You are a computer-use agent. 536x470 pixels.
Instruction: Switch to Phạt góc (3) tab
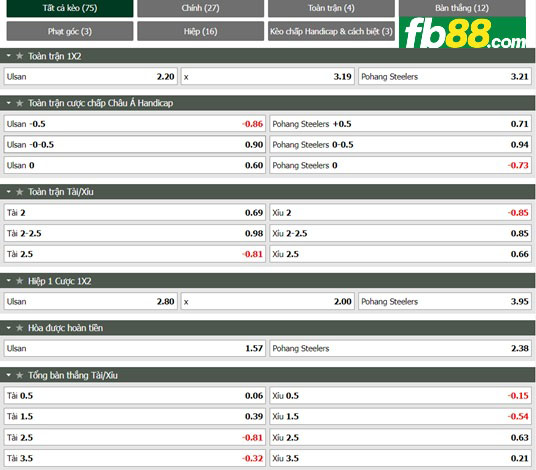[x=70, y=31]
